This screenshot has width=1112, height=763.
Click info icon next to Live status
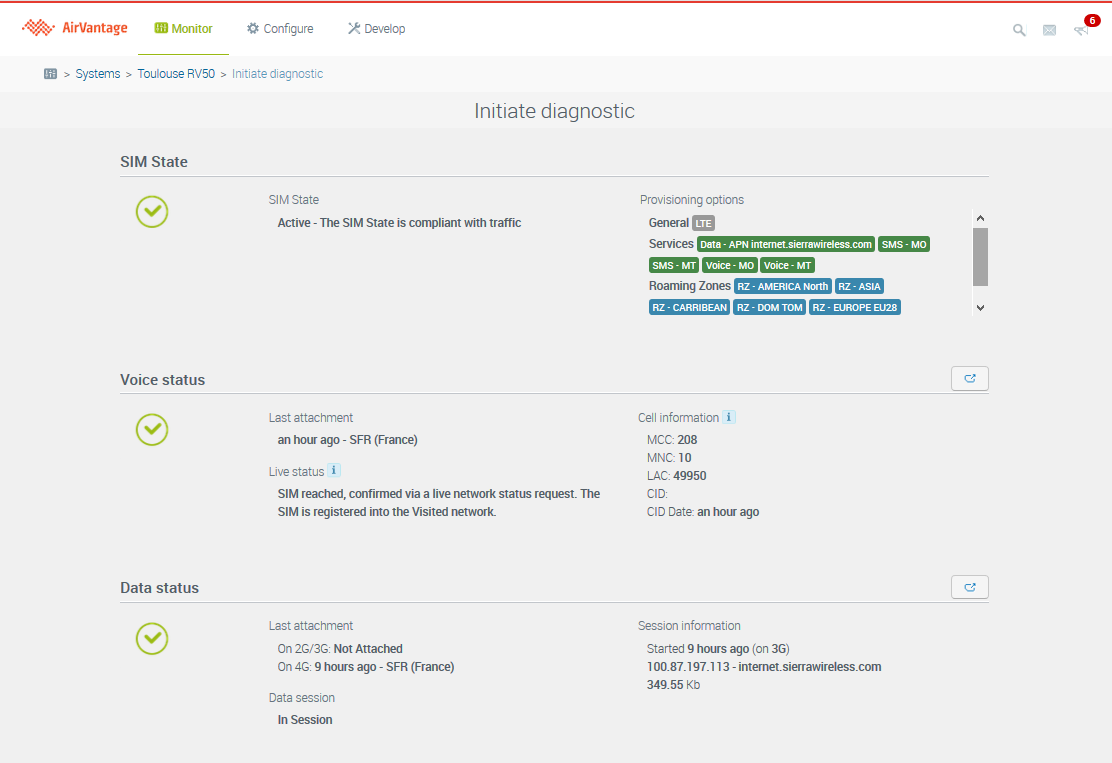point(334,470)
